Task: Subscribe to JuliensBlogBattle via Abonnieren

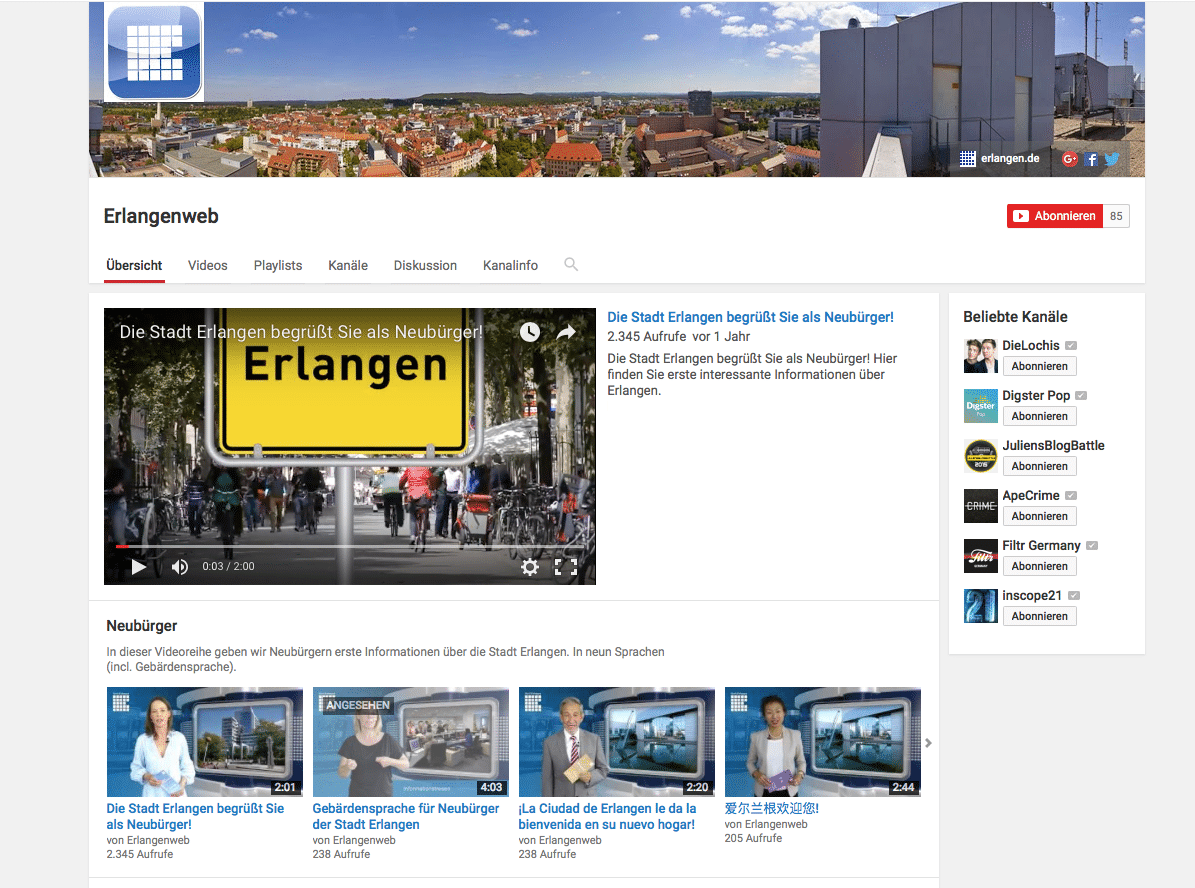Action: tap(1040, 466)
